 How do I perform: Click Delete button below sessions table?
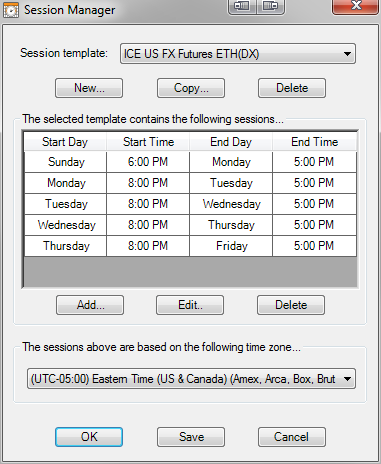tap(291, 305)
